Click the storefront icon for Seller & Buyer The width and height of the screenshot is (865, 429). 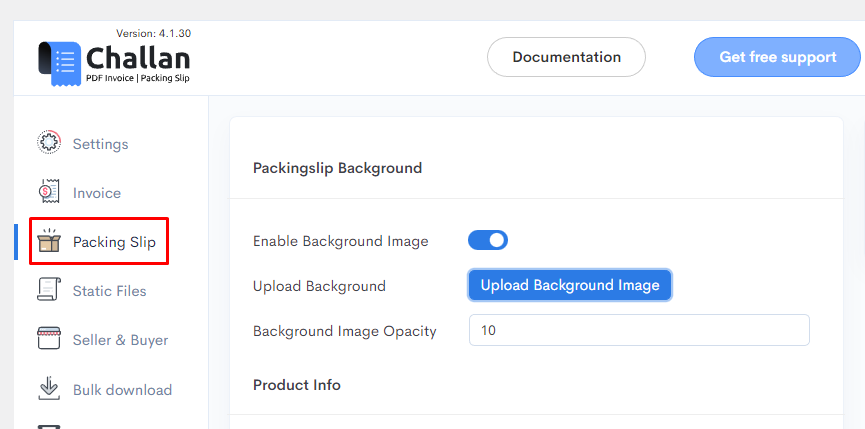[49, 339]
